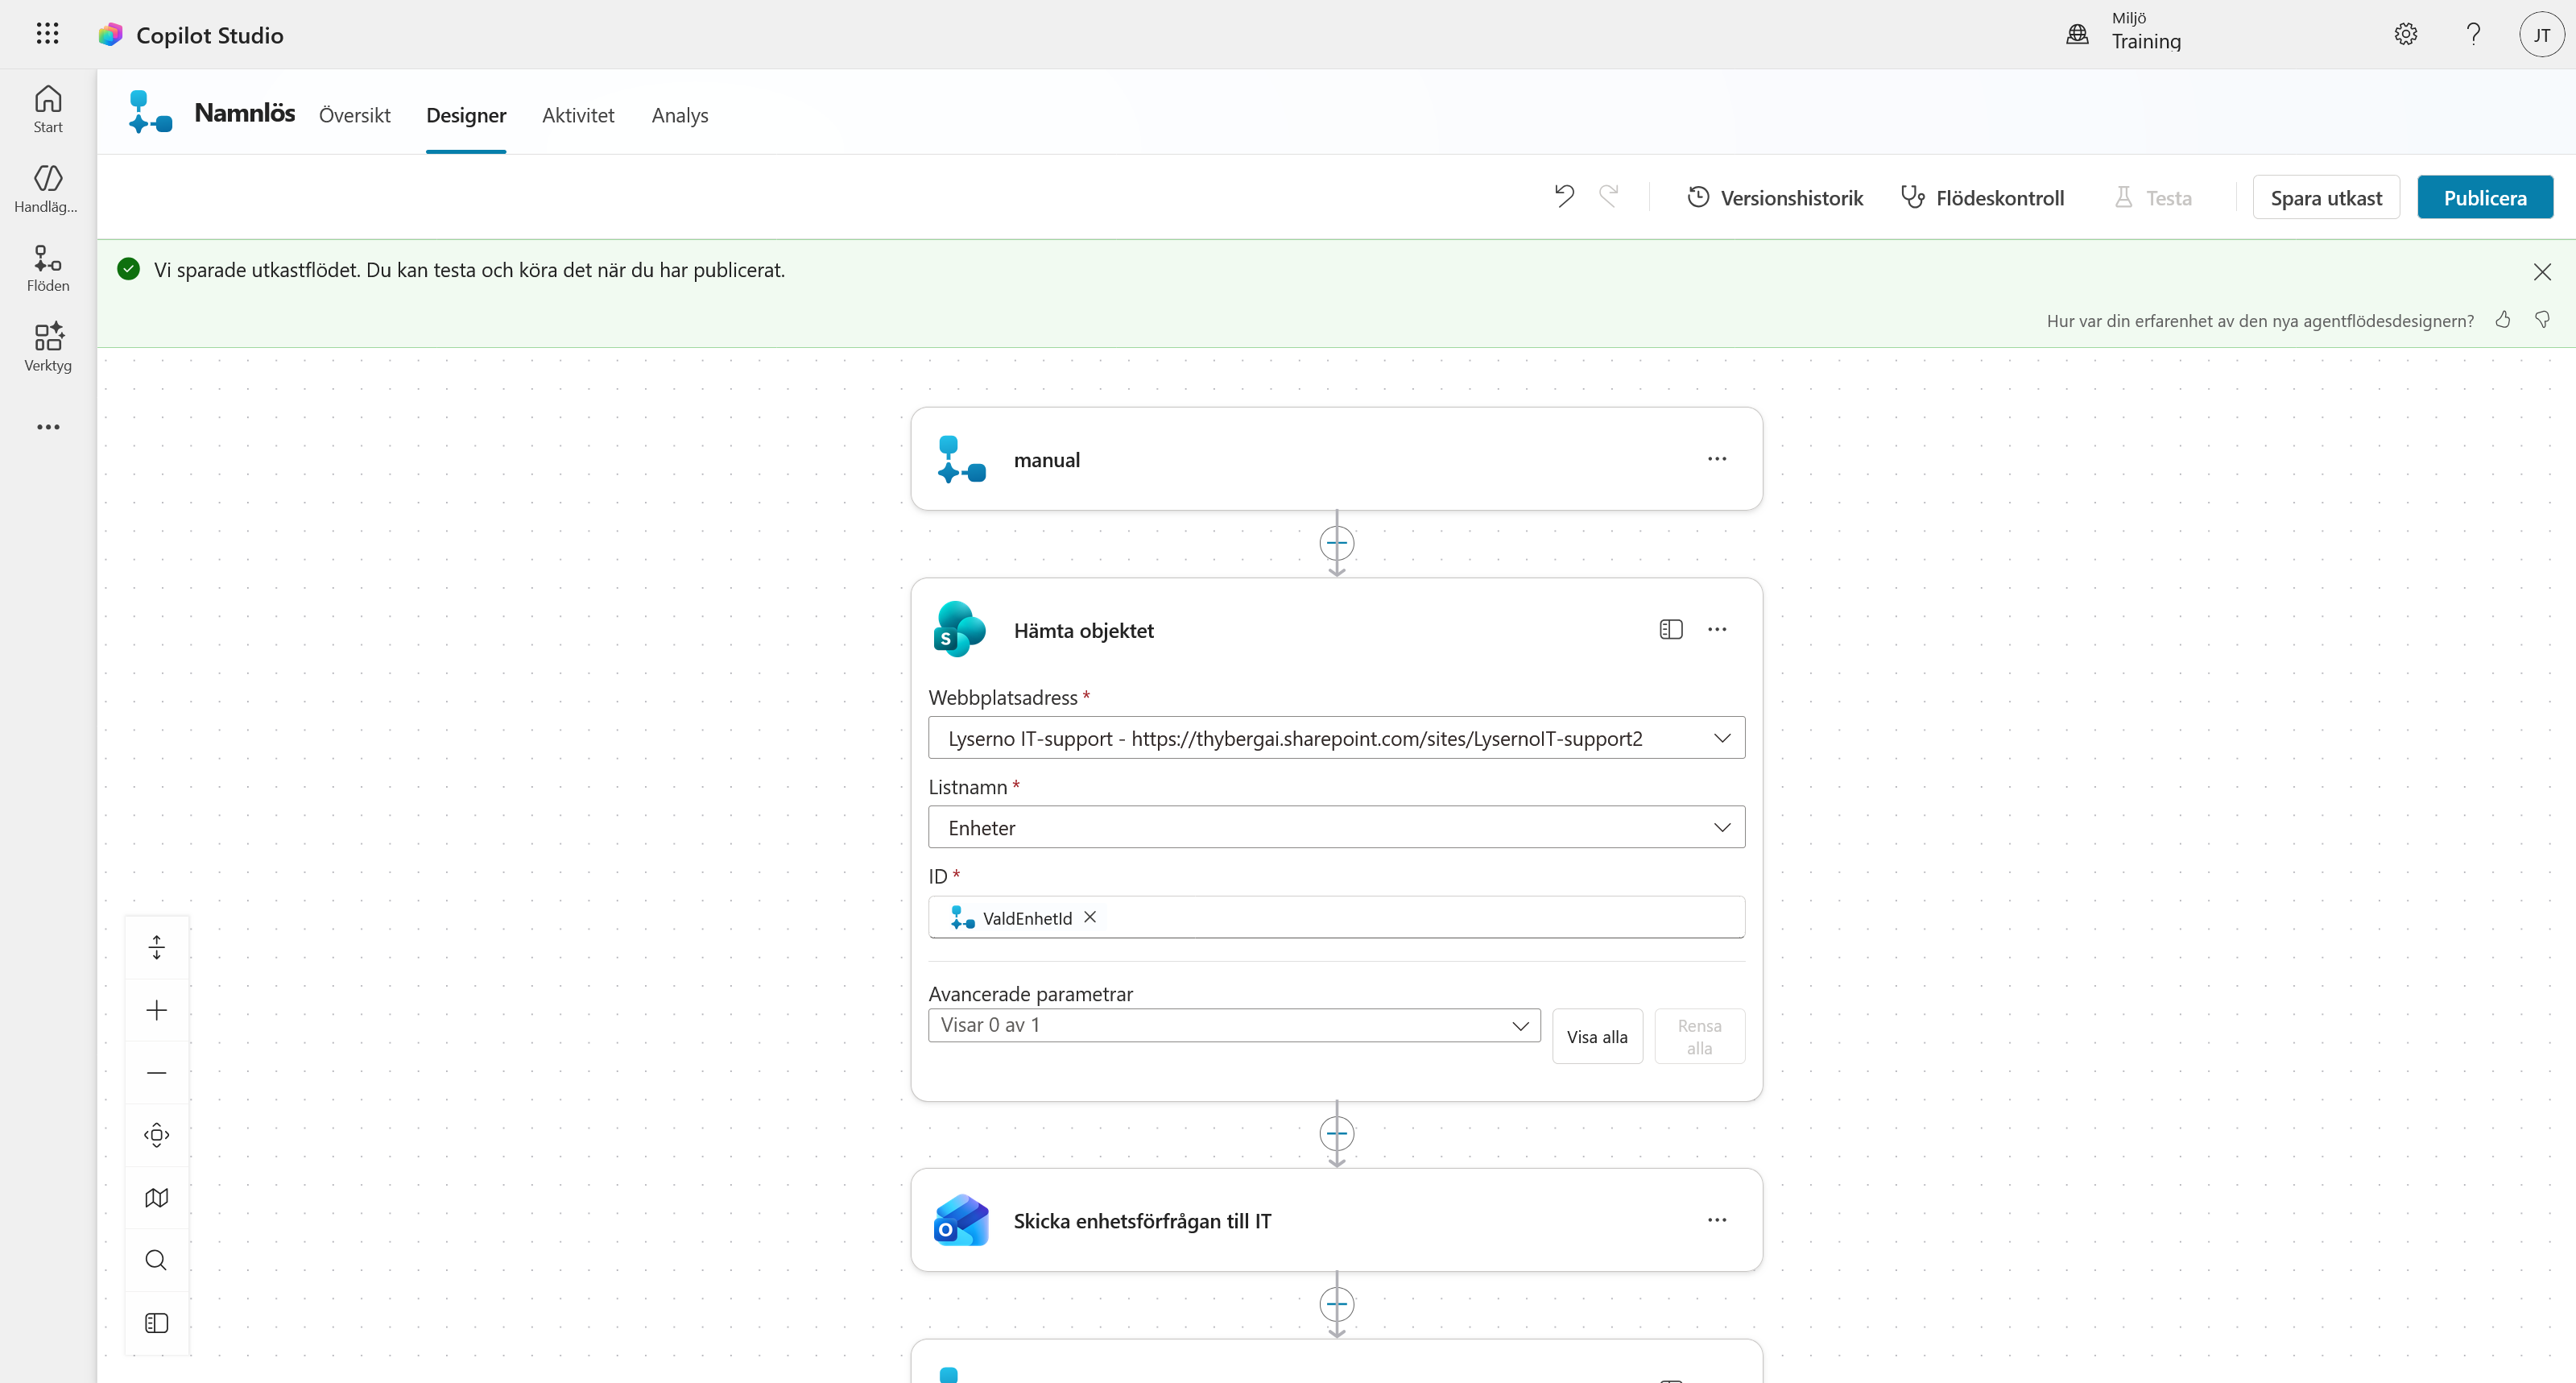Open the Webbplatsadress dropdown
The image size is (2576, 1383).
(1337, 738)
